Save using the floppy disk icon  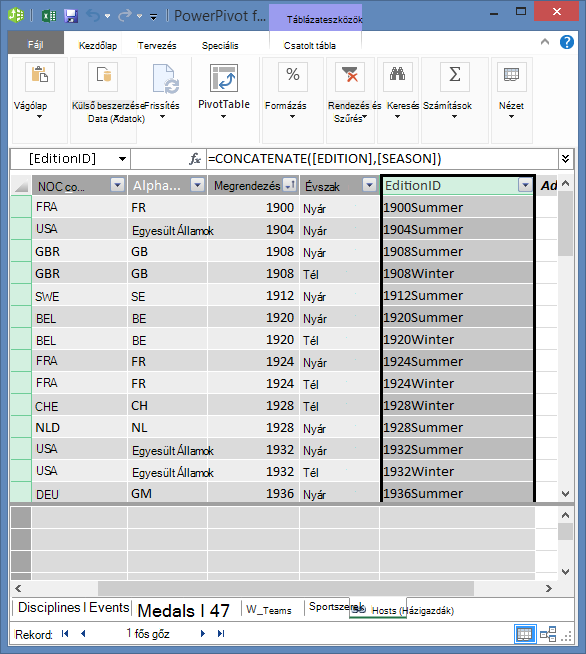click(71, 16)
